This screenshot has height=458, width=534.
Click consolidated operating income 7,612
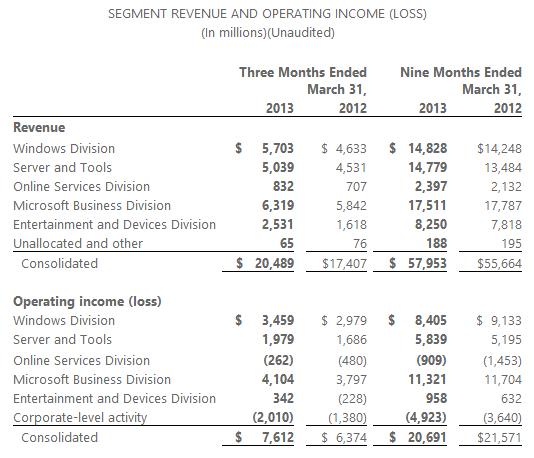pos(278,438)
